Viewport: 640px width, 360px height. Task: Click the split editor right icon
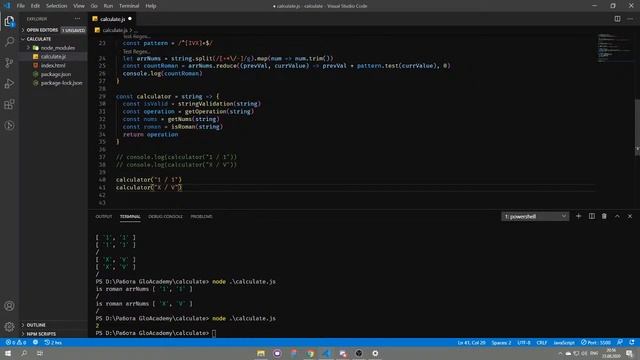[x=617, y=19]
